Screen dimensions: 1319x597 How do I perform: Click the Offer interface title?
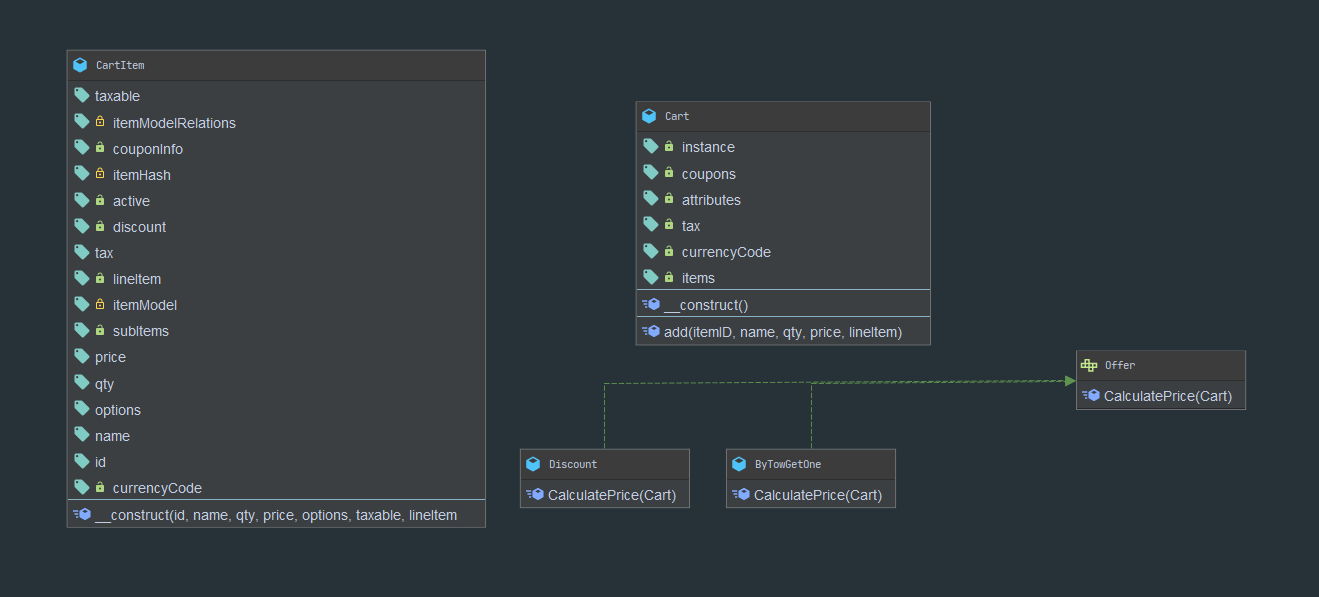[x=1120, y=365]
